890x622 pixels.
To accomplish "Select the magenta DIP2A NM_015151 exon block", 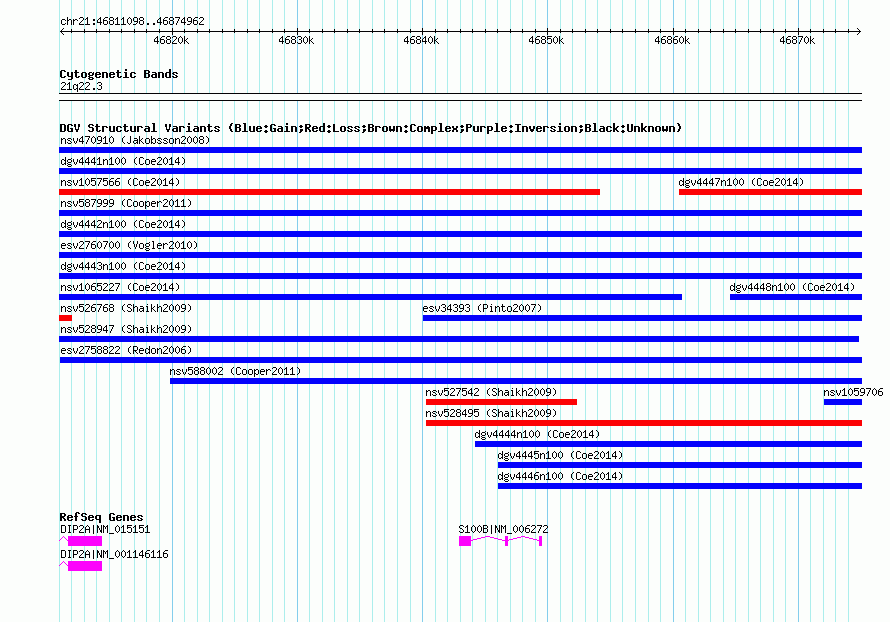I will pyautogui.click(x=85, y=541).
